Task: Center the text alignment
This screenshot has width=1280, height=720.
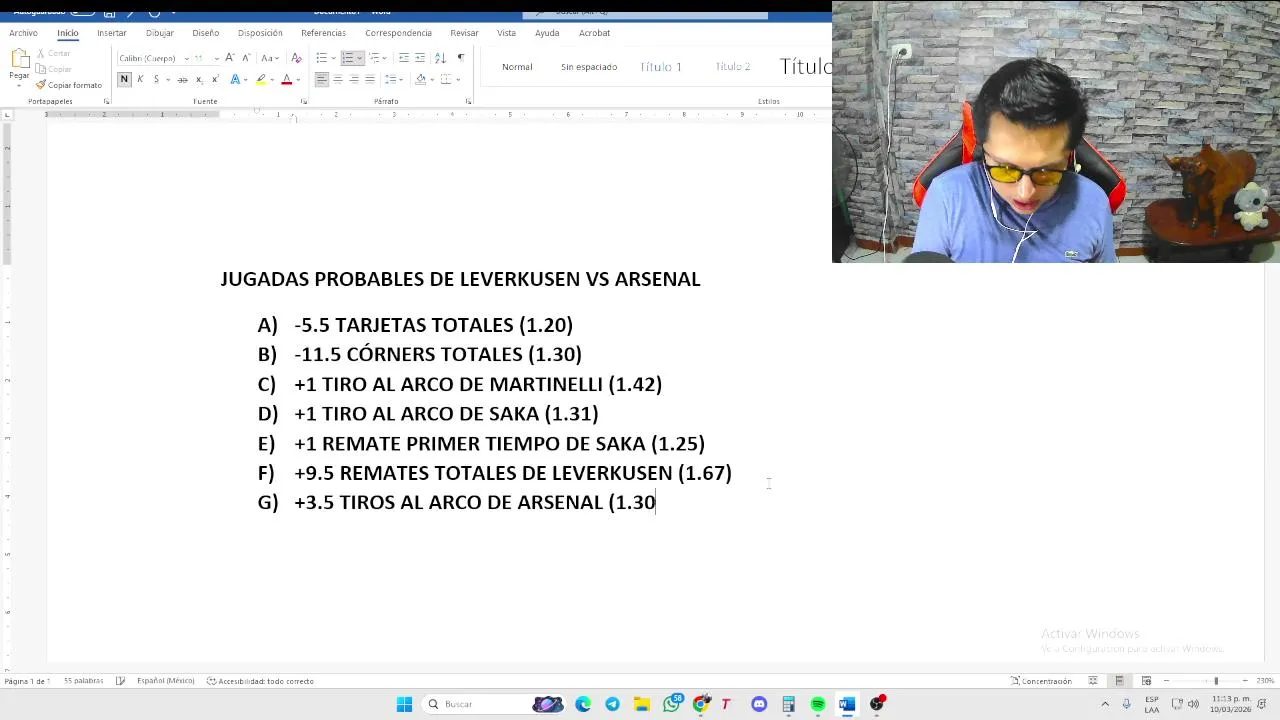Action: click(338, 79)
